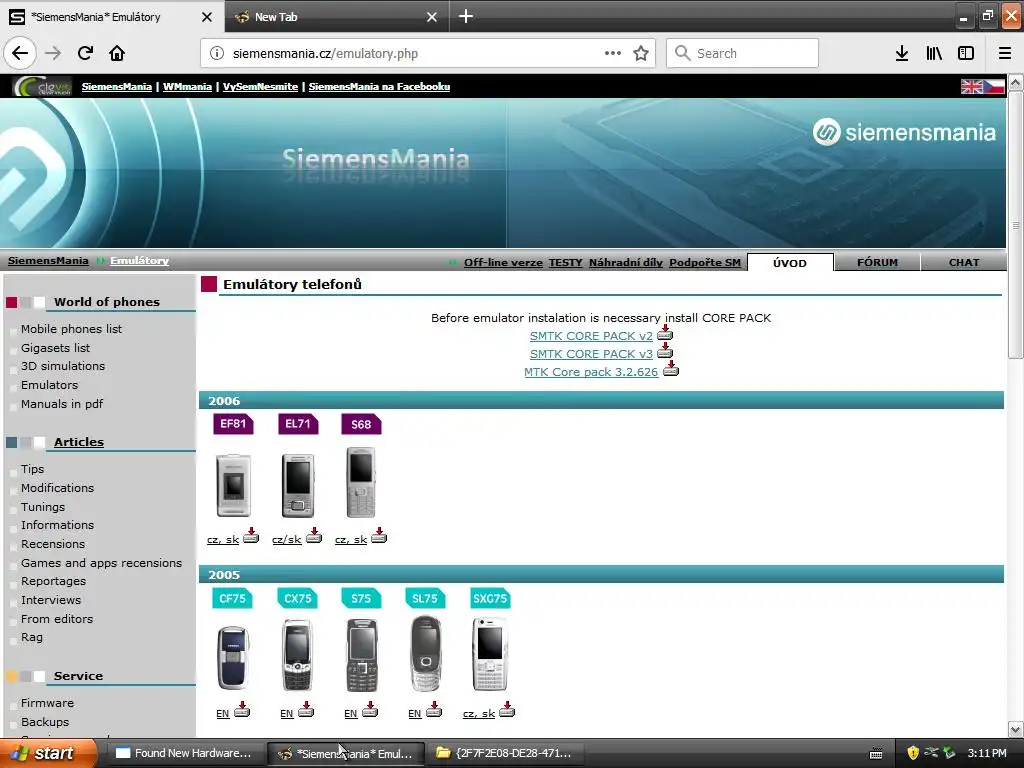1024x768 pixels.
Task: Focus the browser Search field
Action: click(x=743, y=54)
